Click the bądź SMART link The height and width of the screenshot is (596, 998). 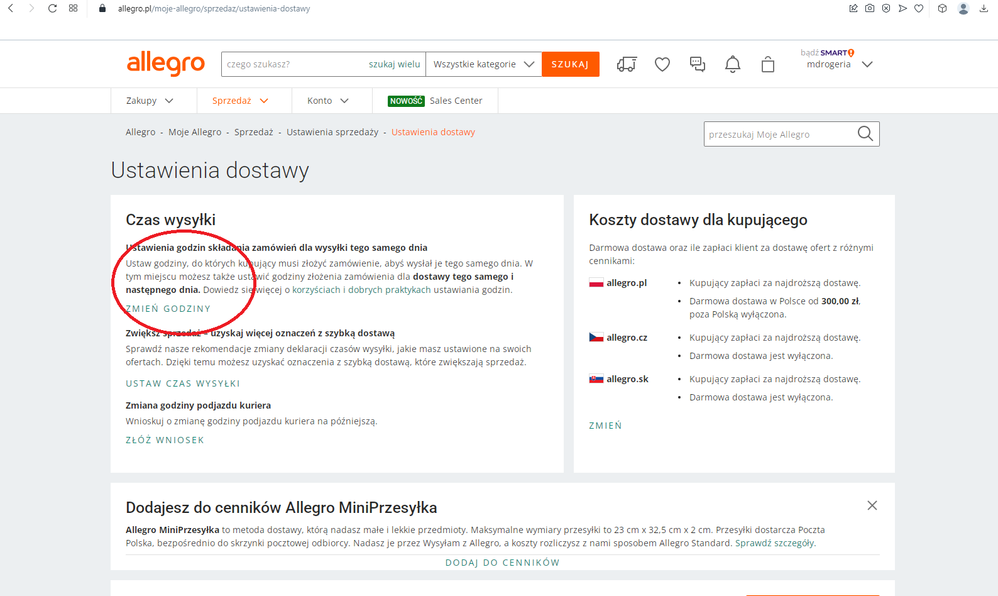pyautogui.click(x=827, y=53)
